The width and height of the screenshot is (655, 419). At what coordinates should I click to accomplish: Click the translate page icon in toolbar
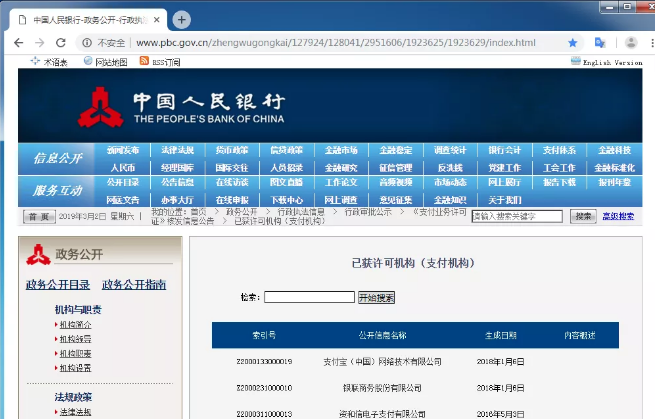(600, 43)
